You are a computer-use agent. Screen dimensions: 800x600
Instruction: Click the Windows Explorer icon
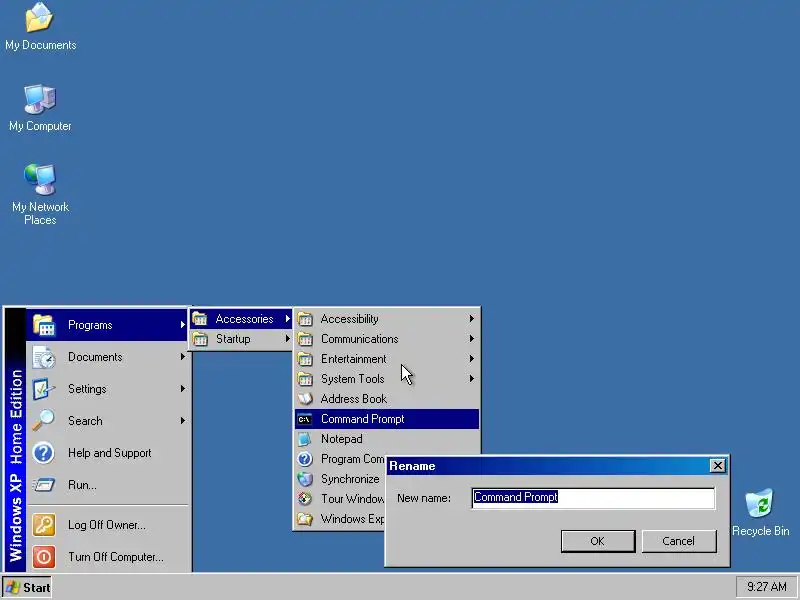pyautogui.click(x=305, y=519)
